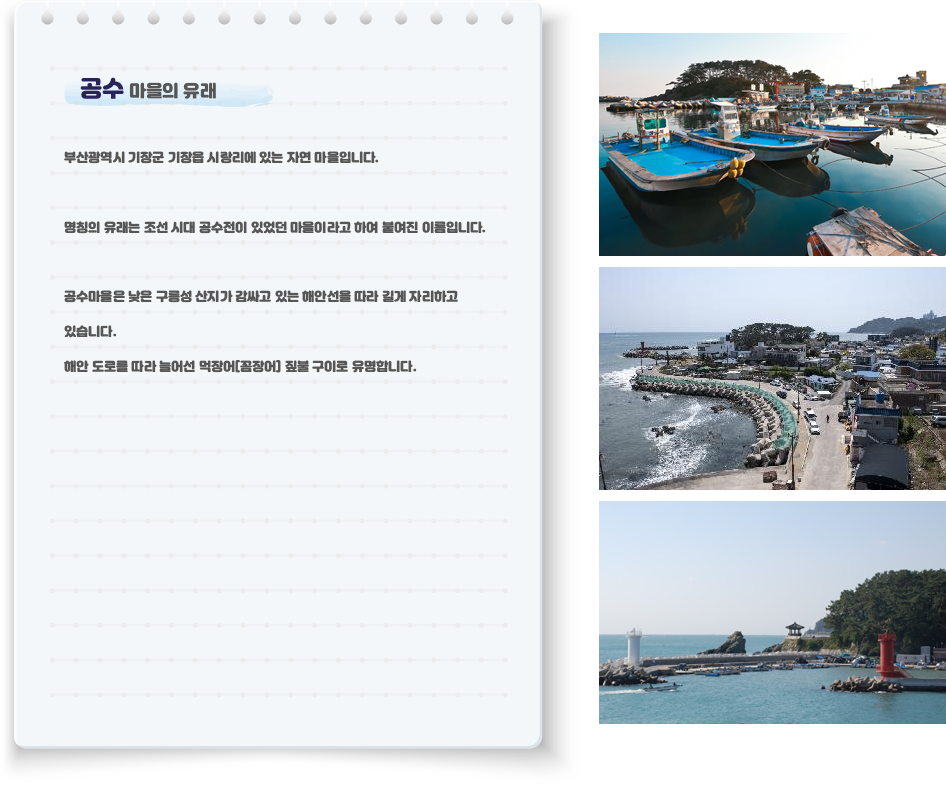Click the line about 먹장어[곰장어] 짚불 구이
The image size is (946, 786).
(x=240, y=366)
